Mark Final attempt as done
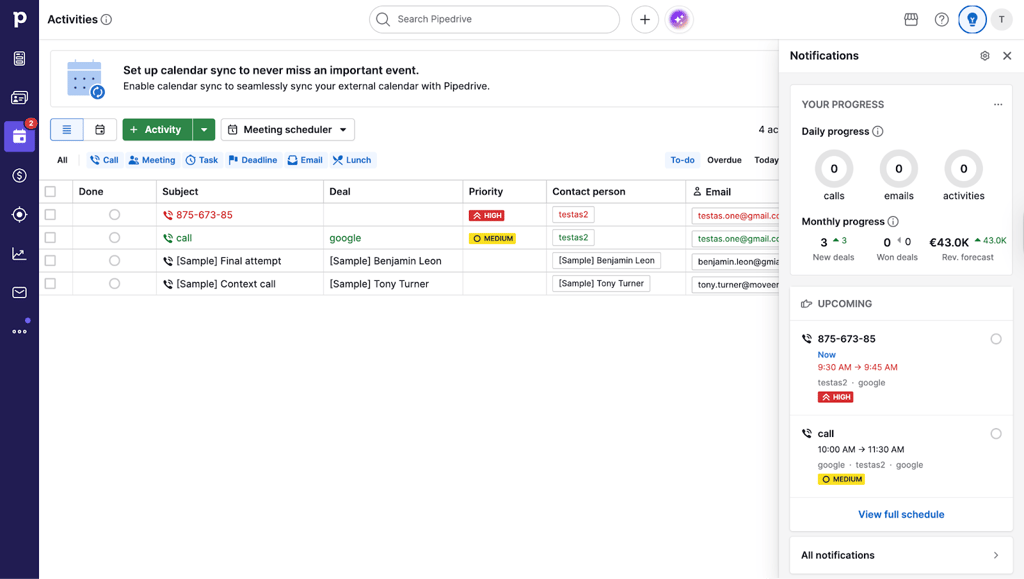This screenshot has width=1024, height=579. coord(114,260)
